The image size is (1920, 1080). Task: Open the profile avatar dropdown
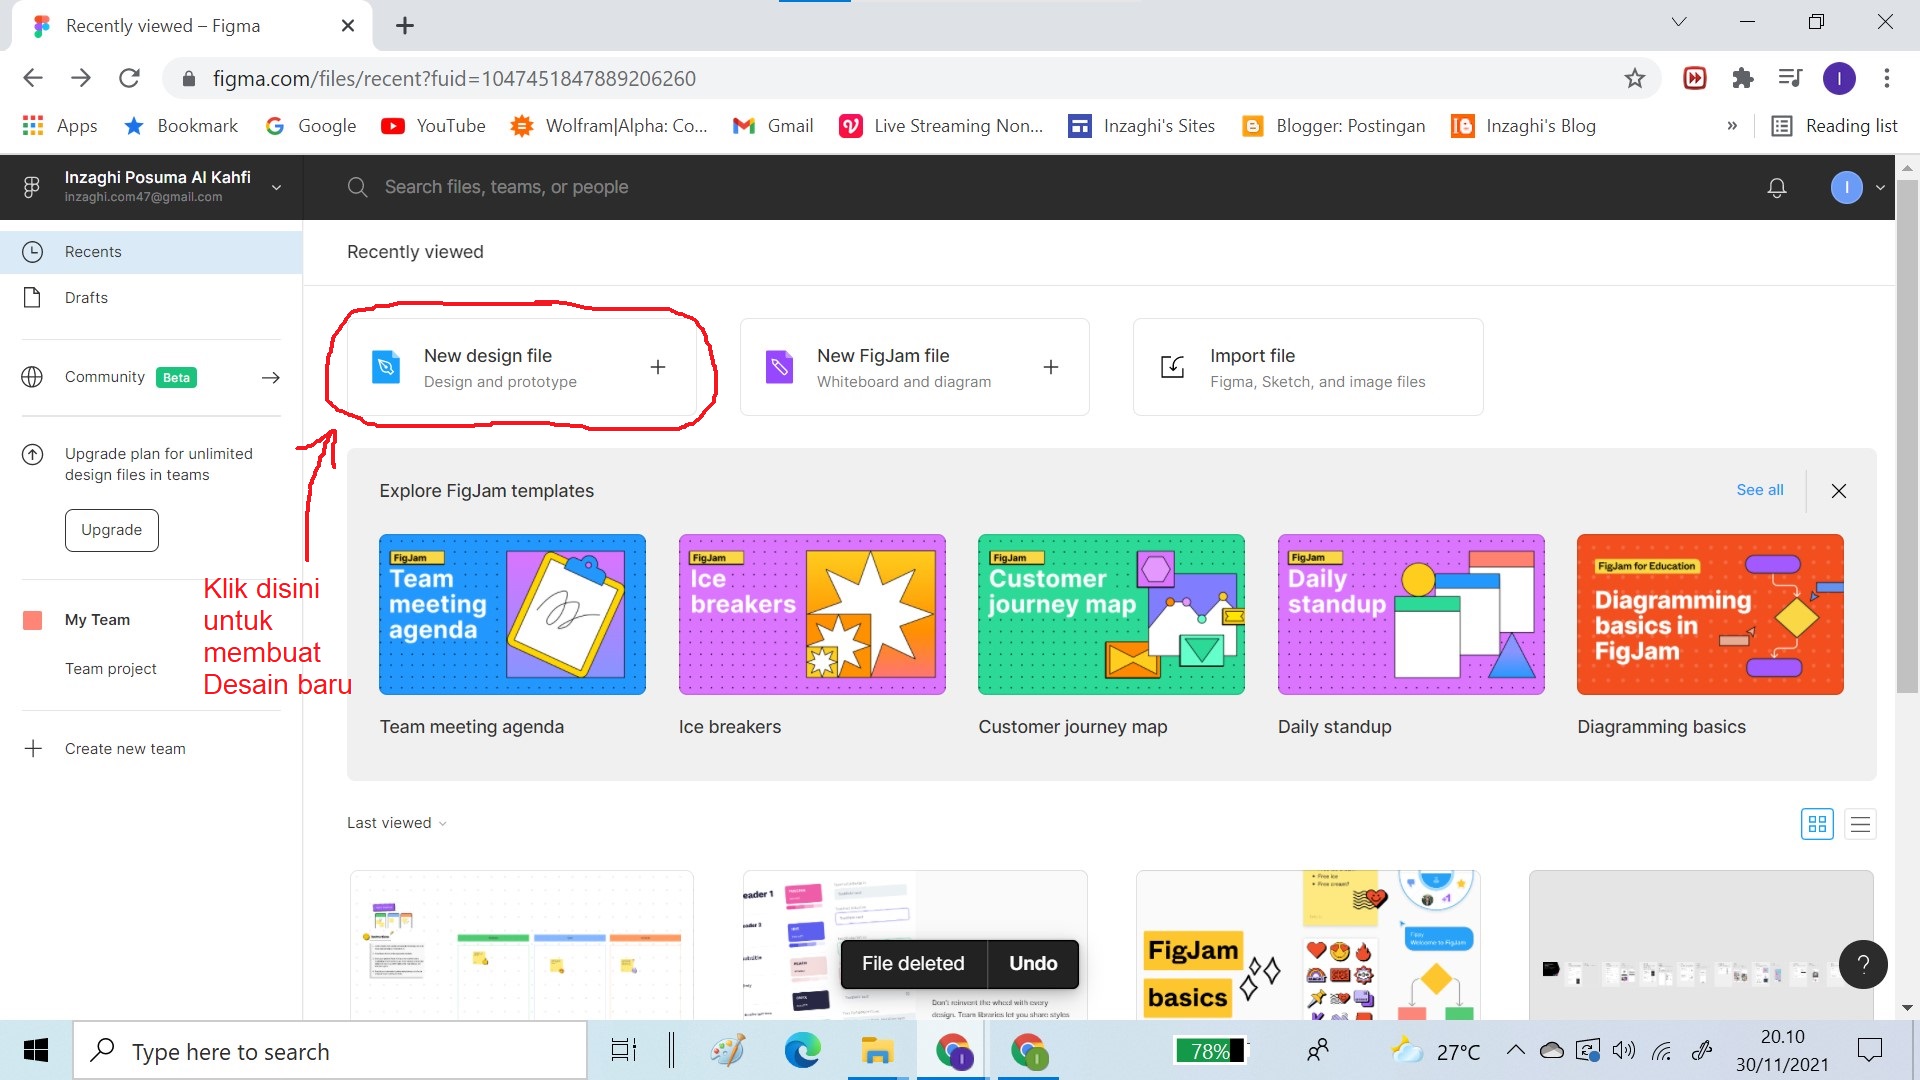pos(1846,187)
